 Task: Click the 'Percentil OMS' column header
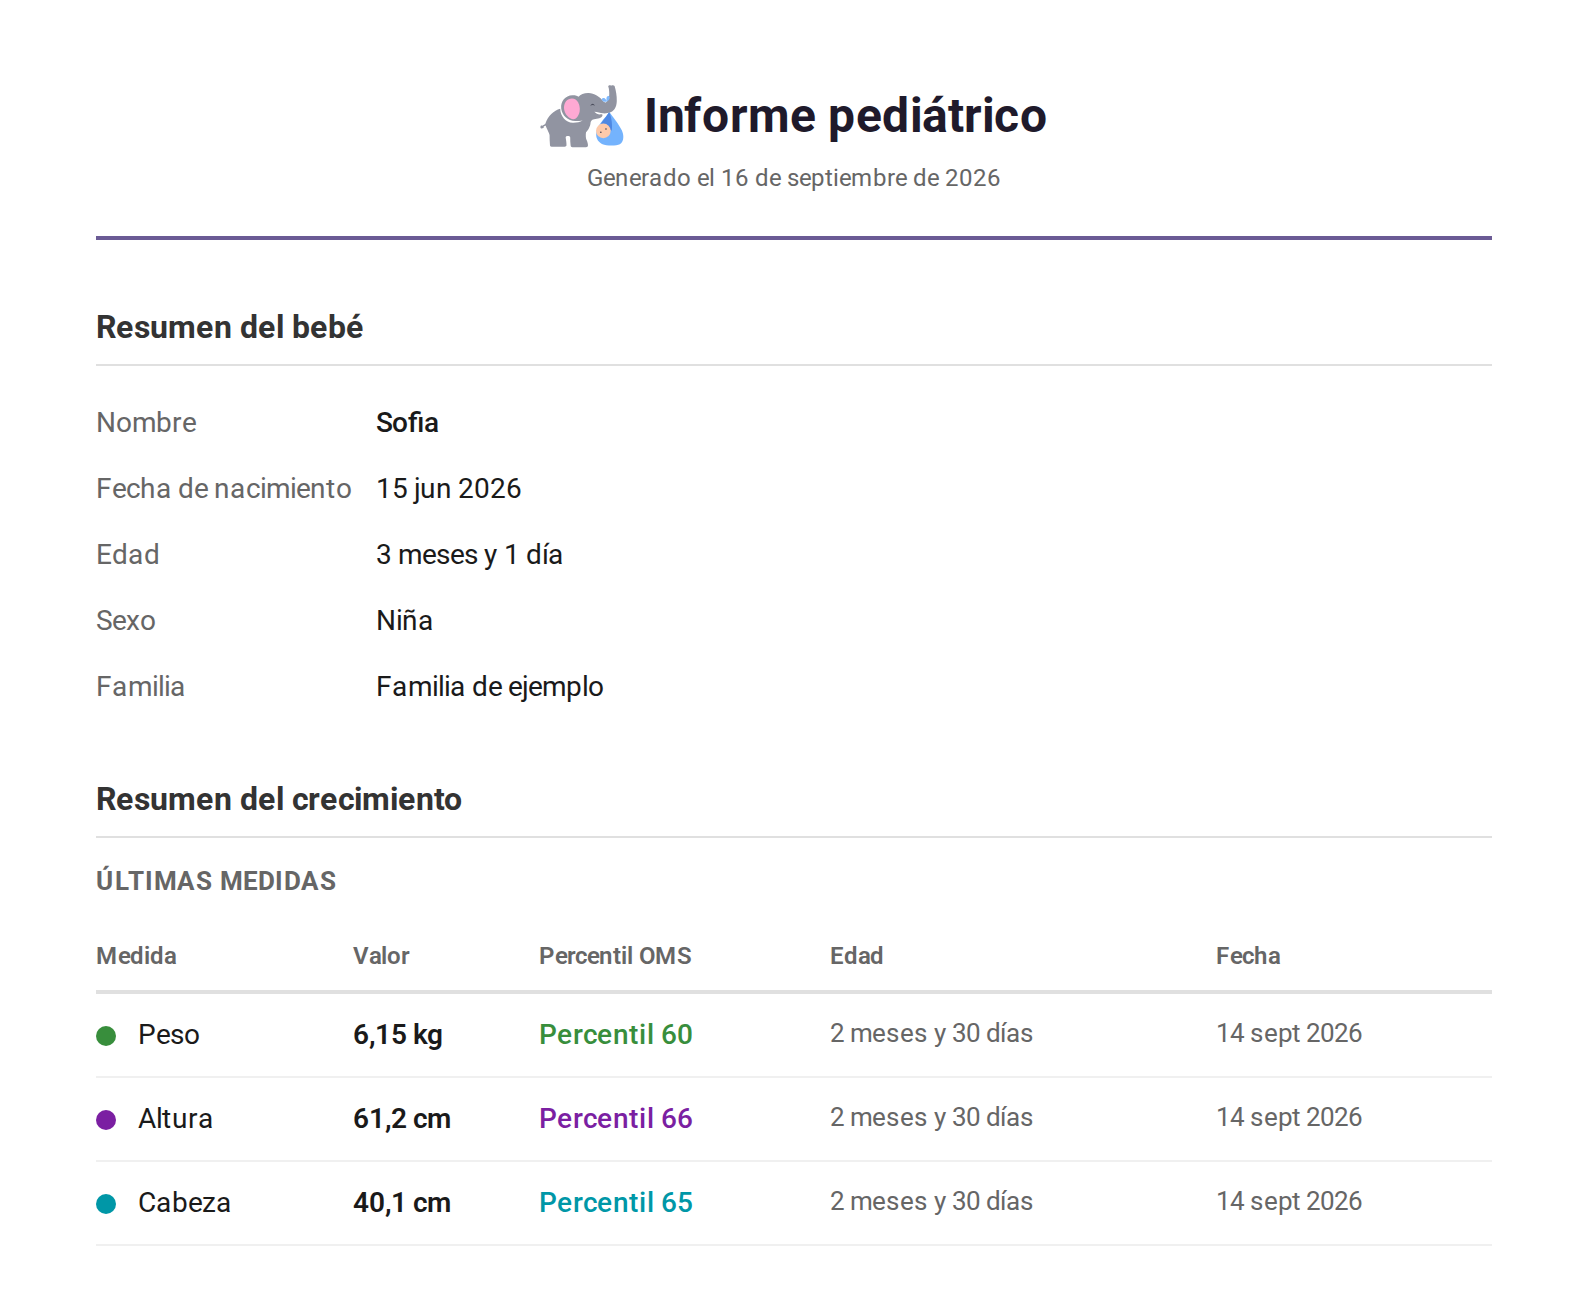[x=615, y=955]
